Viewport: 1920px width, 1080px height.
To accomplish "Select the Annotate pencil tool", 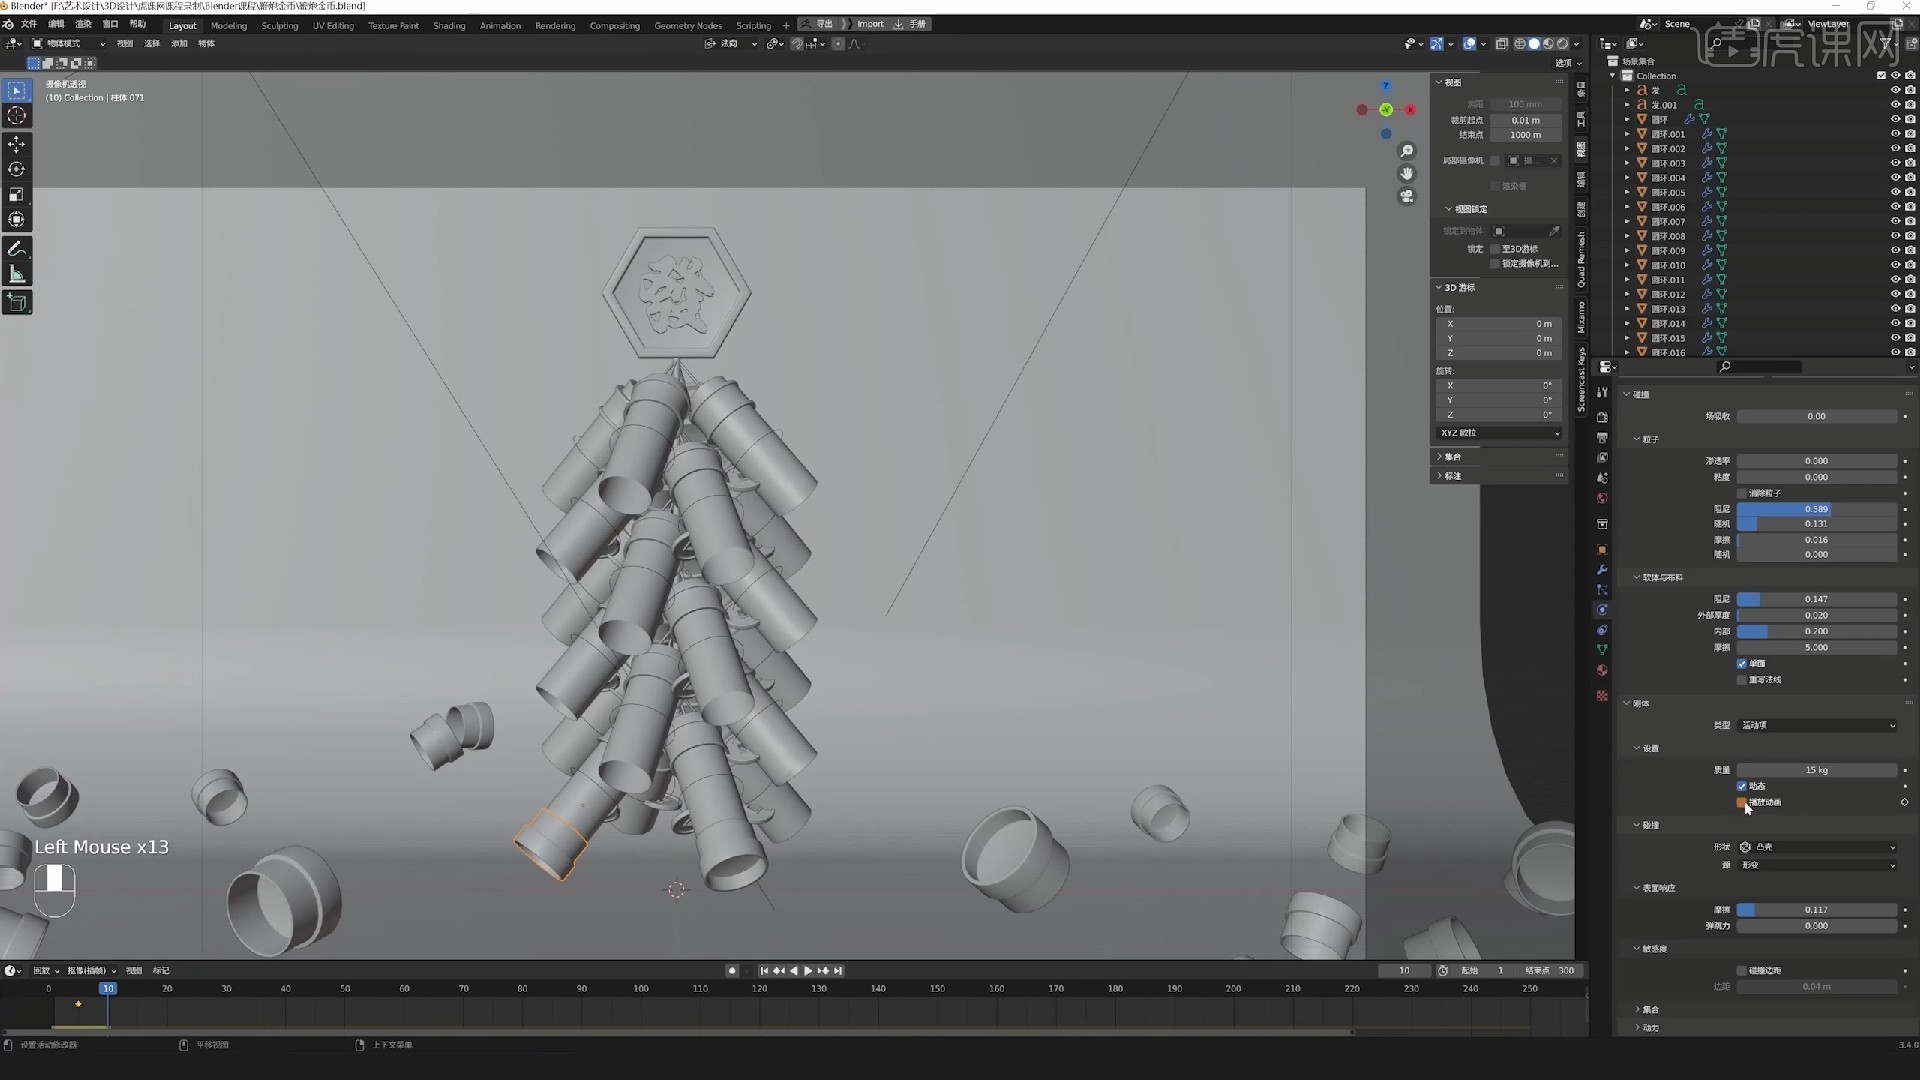I will coord(17,248).
